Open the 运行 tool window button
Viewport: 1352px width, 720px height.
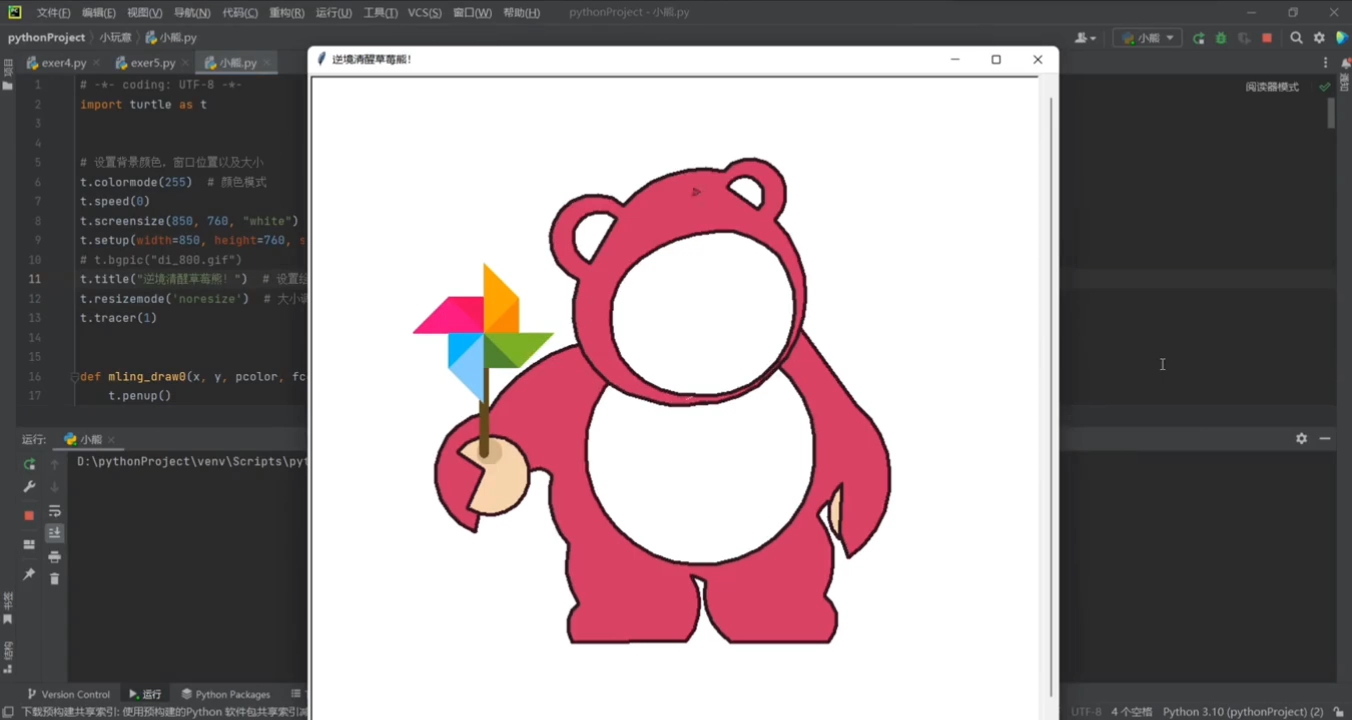pyautogui.click(x=145, y=694)
